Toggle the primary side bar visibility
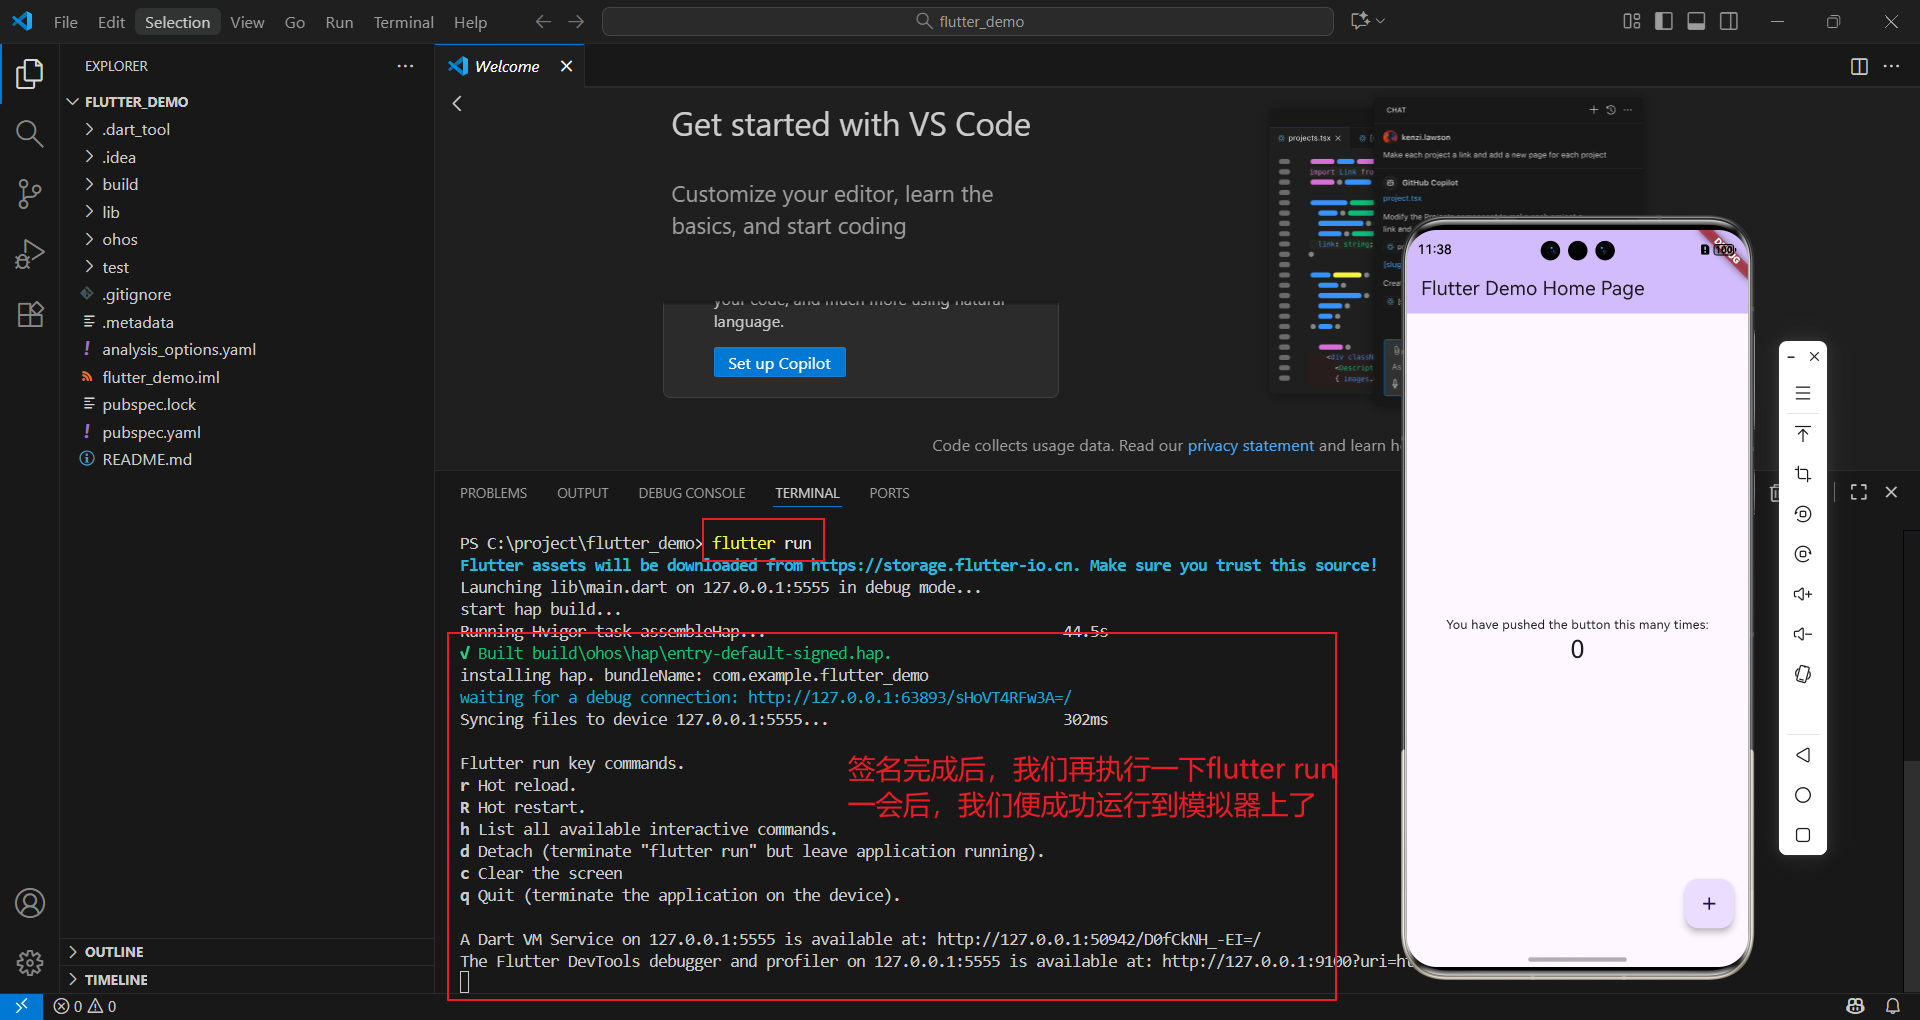Image resolution: width=1920 pixels, height=1020 pixels. point(1664,21)
